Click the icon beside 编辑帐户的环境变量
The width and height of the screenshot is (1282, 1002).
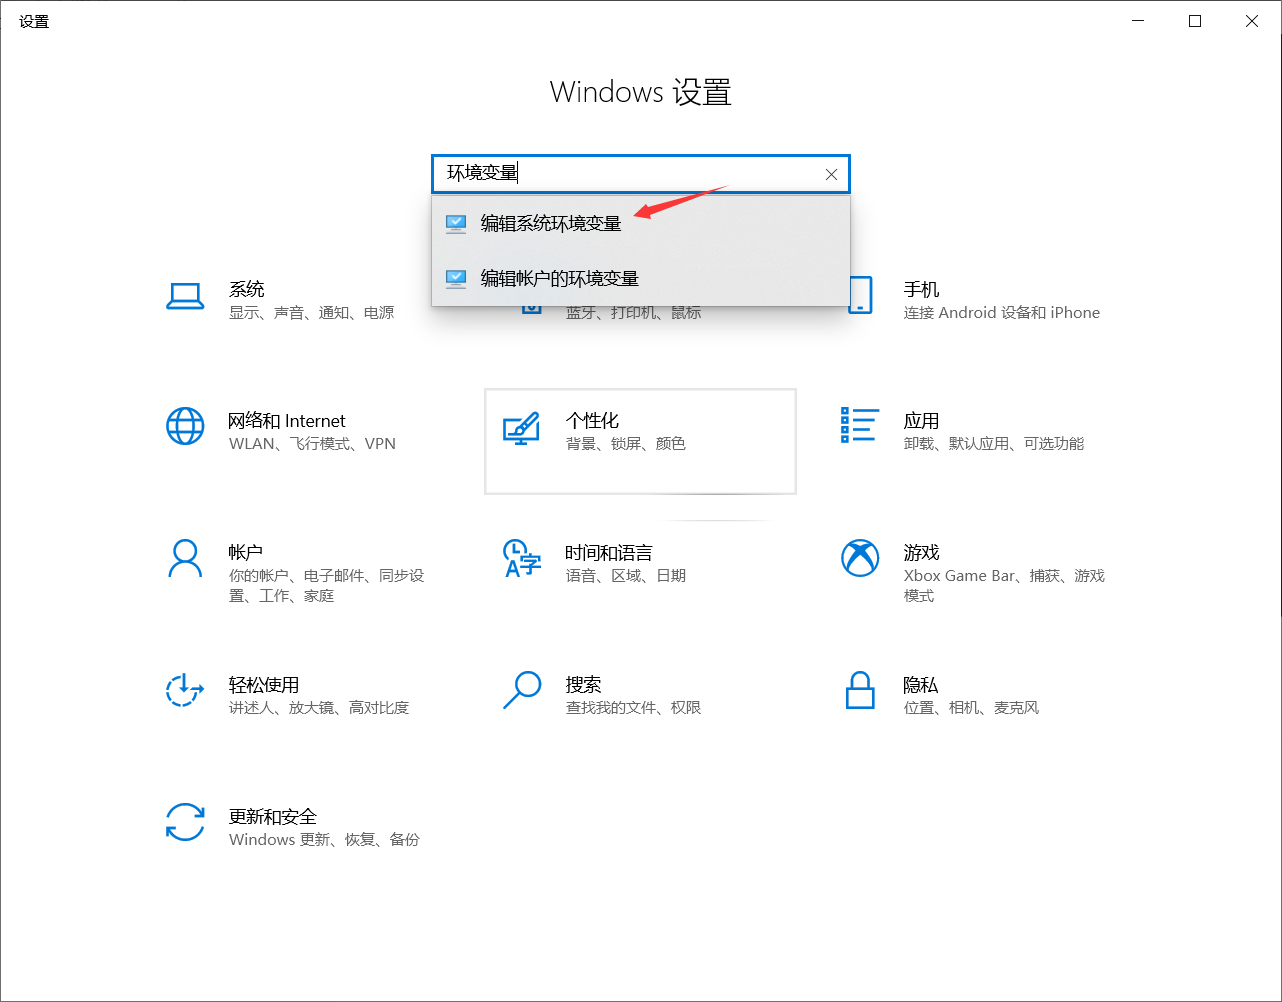(456, 278)
